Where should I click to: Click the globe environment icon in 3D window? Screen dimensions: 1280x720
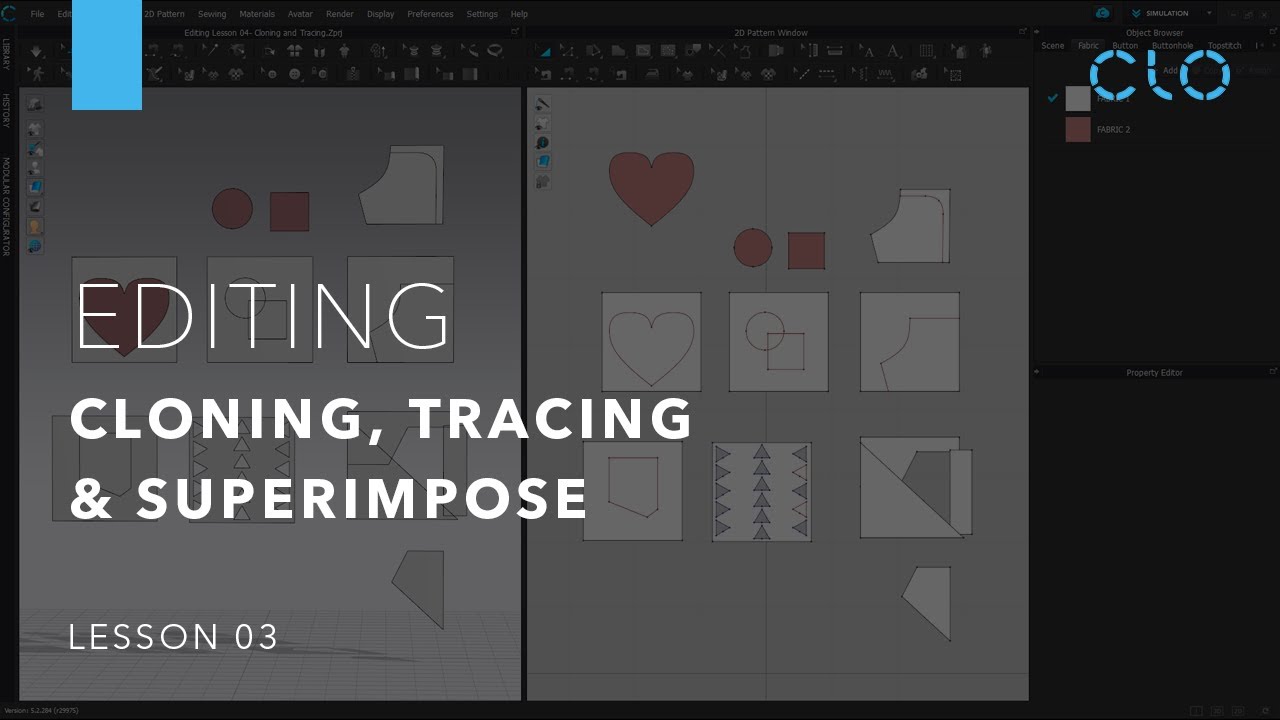click(35, 246)
